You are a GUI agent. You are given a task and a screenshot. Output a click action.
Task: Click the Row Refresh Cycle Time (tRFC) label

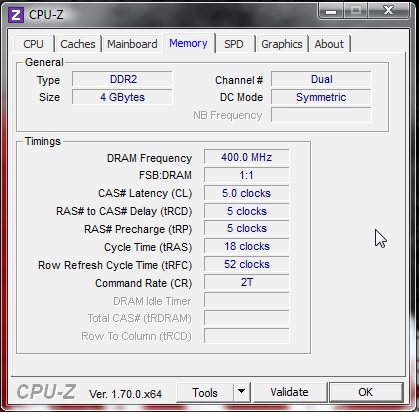pyautogui.click(x=115, y=265)
